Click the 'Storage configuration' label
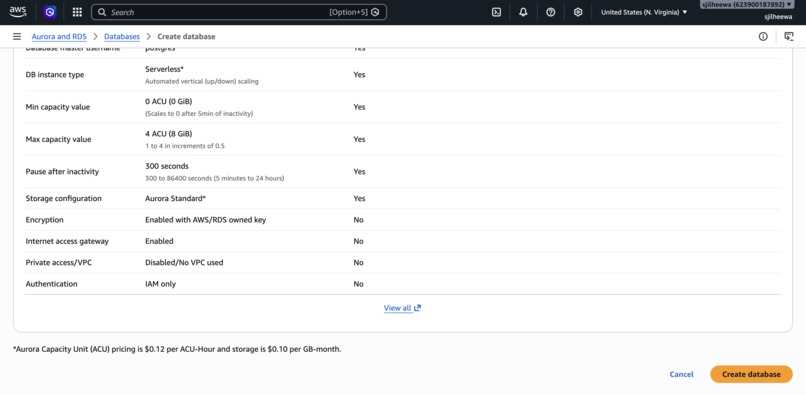806x395 pixels. [x=64, y=199]
